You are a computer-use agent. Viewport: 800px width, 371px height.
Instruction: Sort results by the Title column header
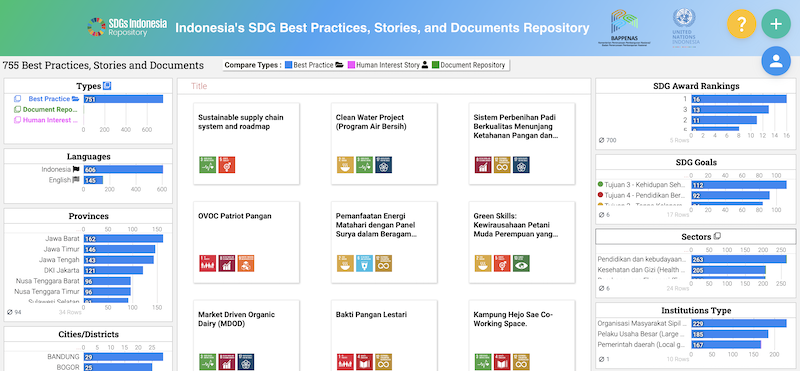[x=199, y=86]
